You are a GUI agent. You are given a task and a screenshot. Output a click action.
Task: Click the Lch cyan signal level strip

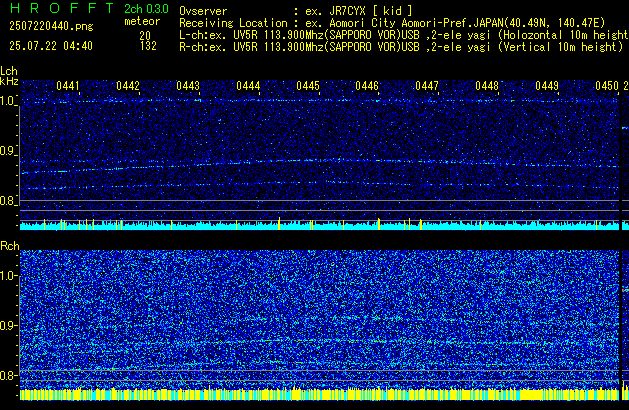point(319,225)
